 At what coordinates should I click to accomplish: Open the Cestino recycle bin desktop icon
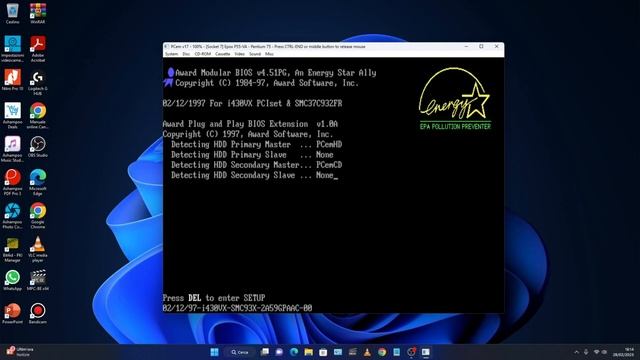(13, 13)
